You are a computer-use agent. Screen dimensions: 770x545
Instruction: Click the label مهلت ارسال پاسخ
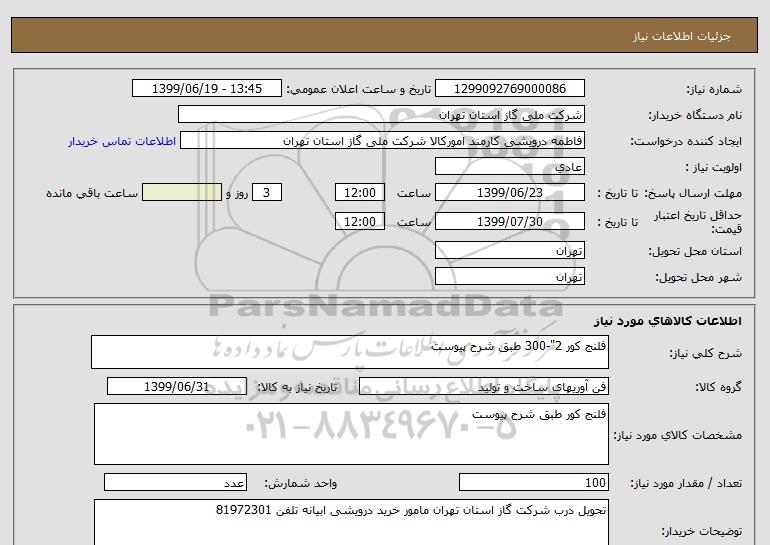point(693,193)
